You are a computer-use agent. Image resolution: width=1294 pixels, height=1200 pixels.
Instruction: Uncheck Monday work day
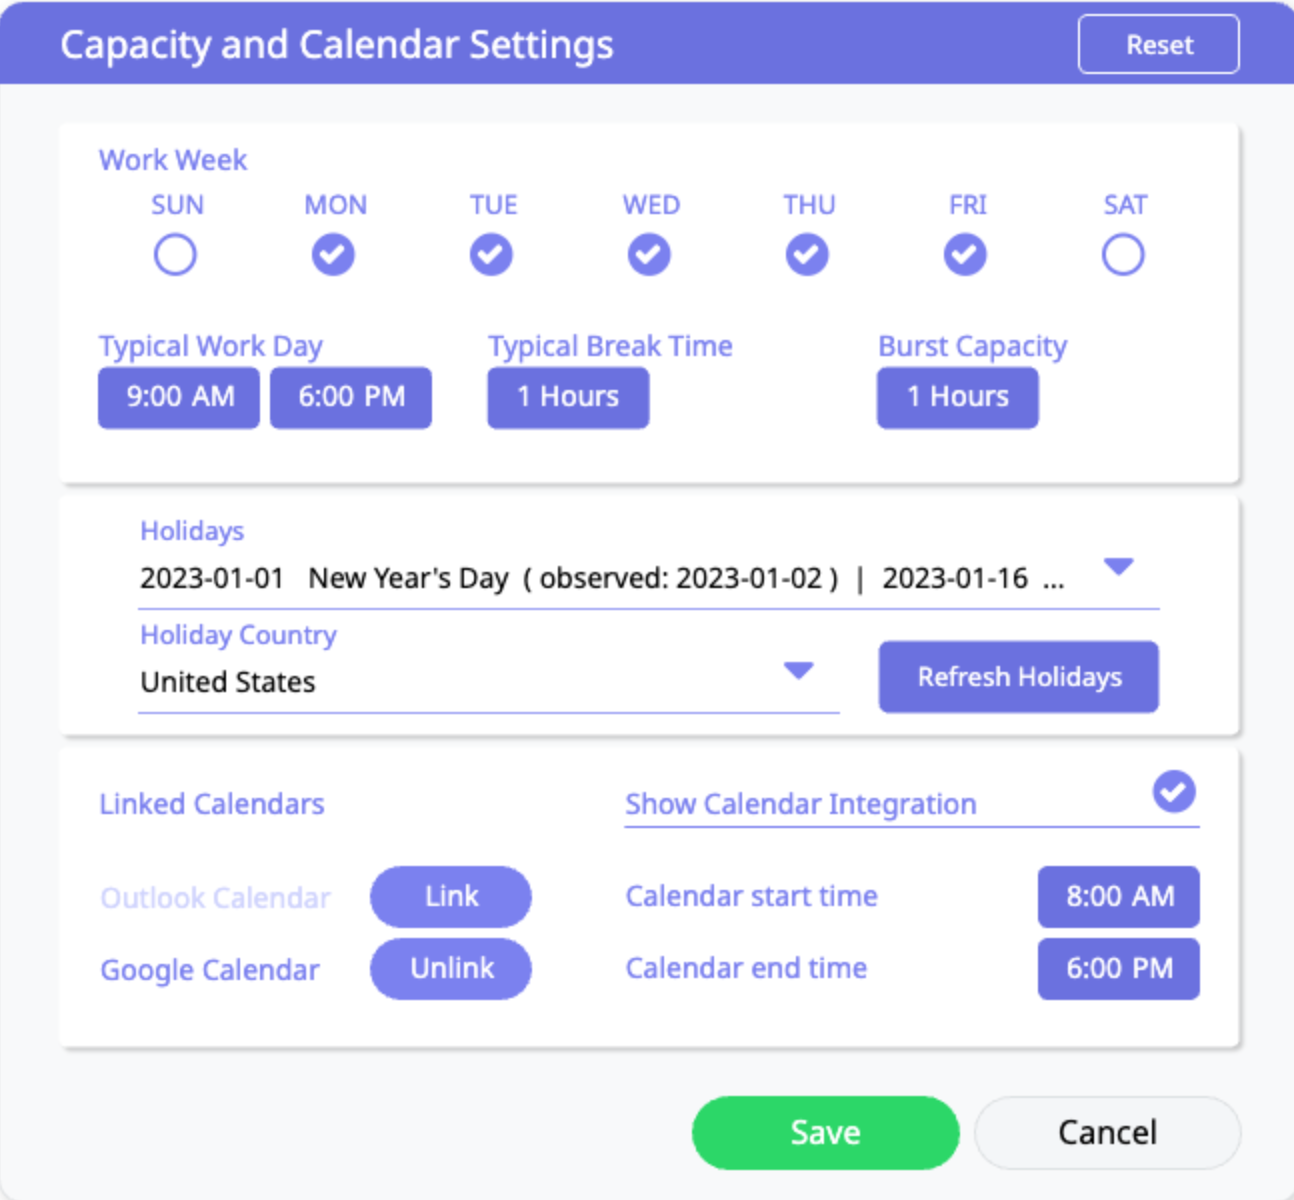click(x=333, y=255)
